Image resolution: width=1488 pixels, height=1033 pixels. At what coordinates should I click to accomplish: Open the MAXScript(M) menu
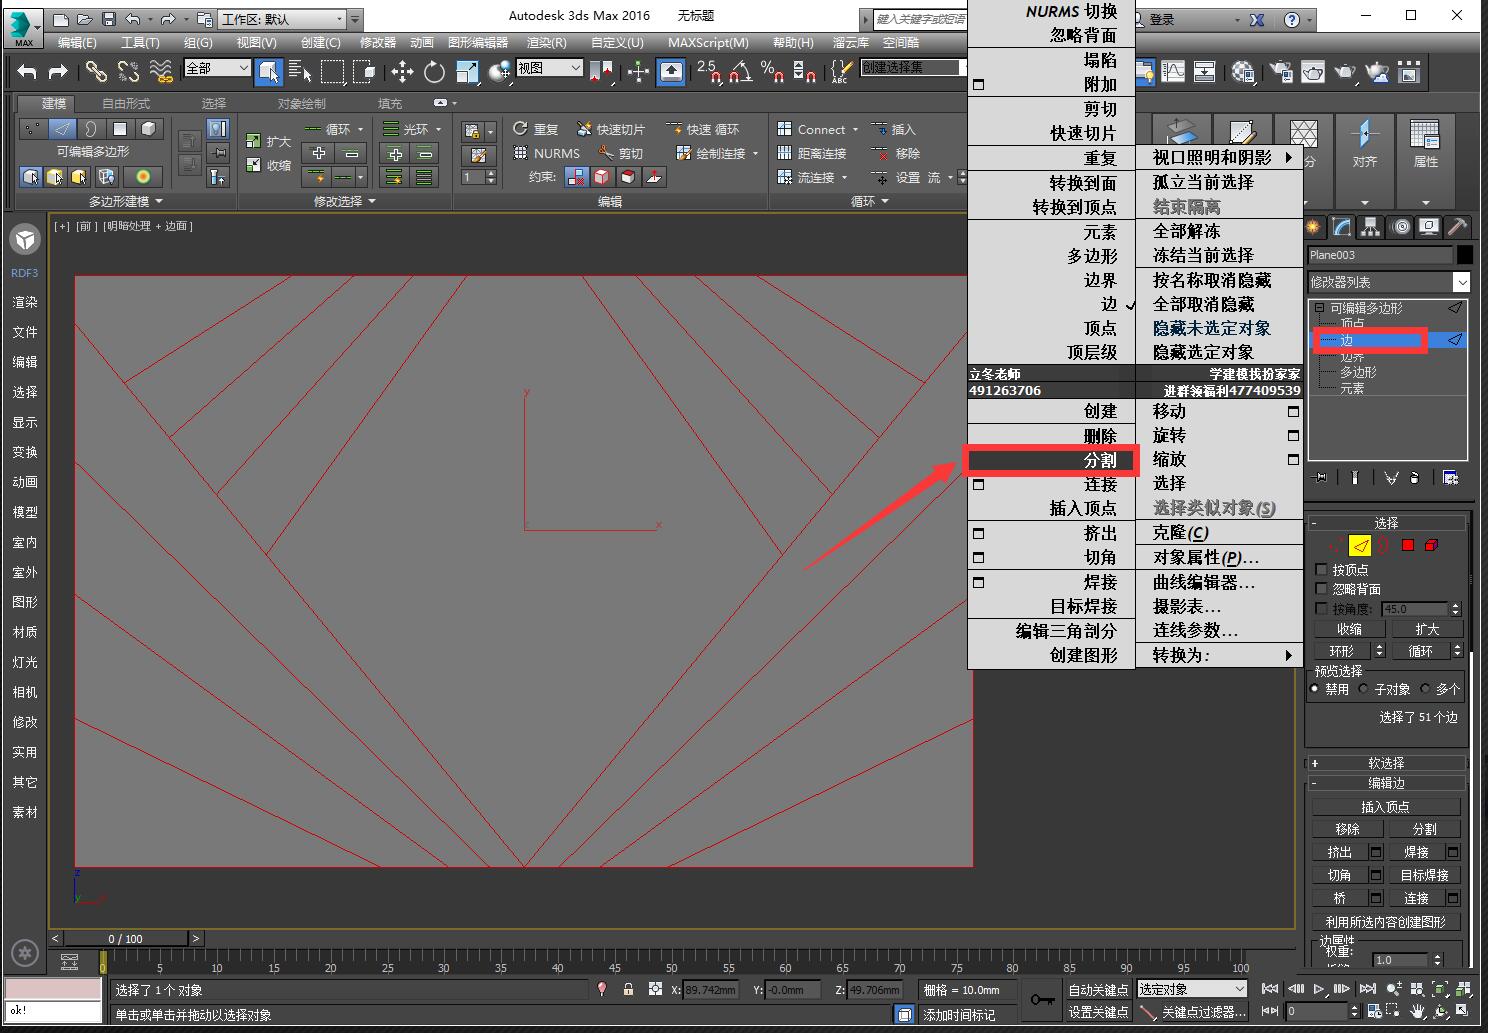pos(708,42)
